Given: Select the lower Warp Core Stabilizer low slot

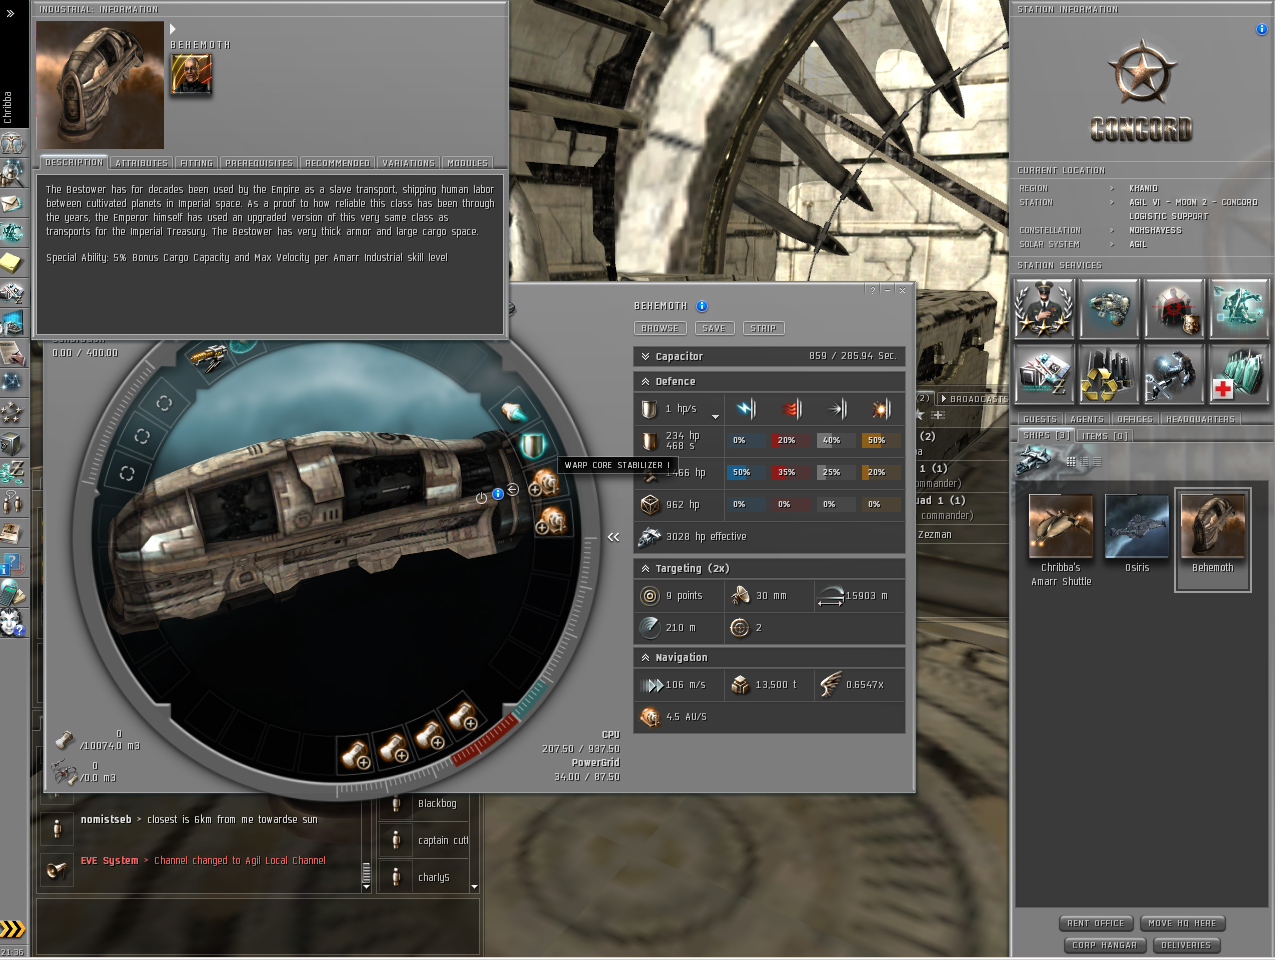Looking at the screenshot, I should pos(552,521).
